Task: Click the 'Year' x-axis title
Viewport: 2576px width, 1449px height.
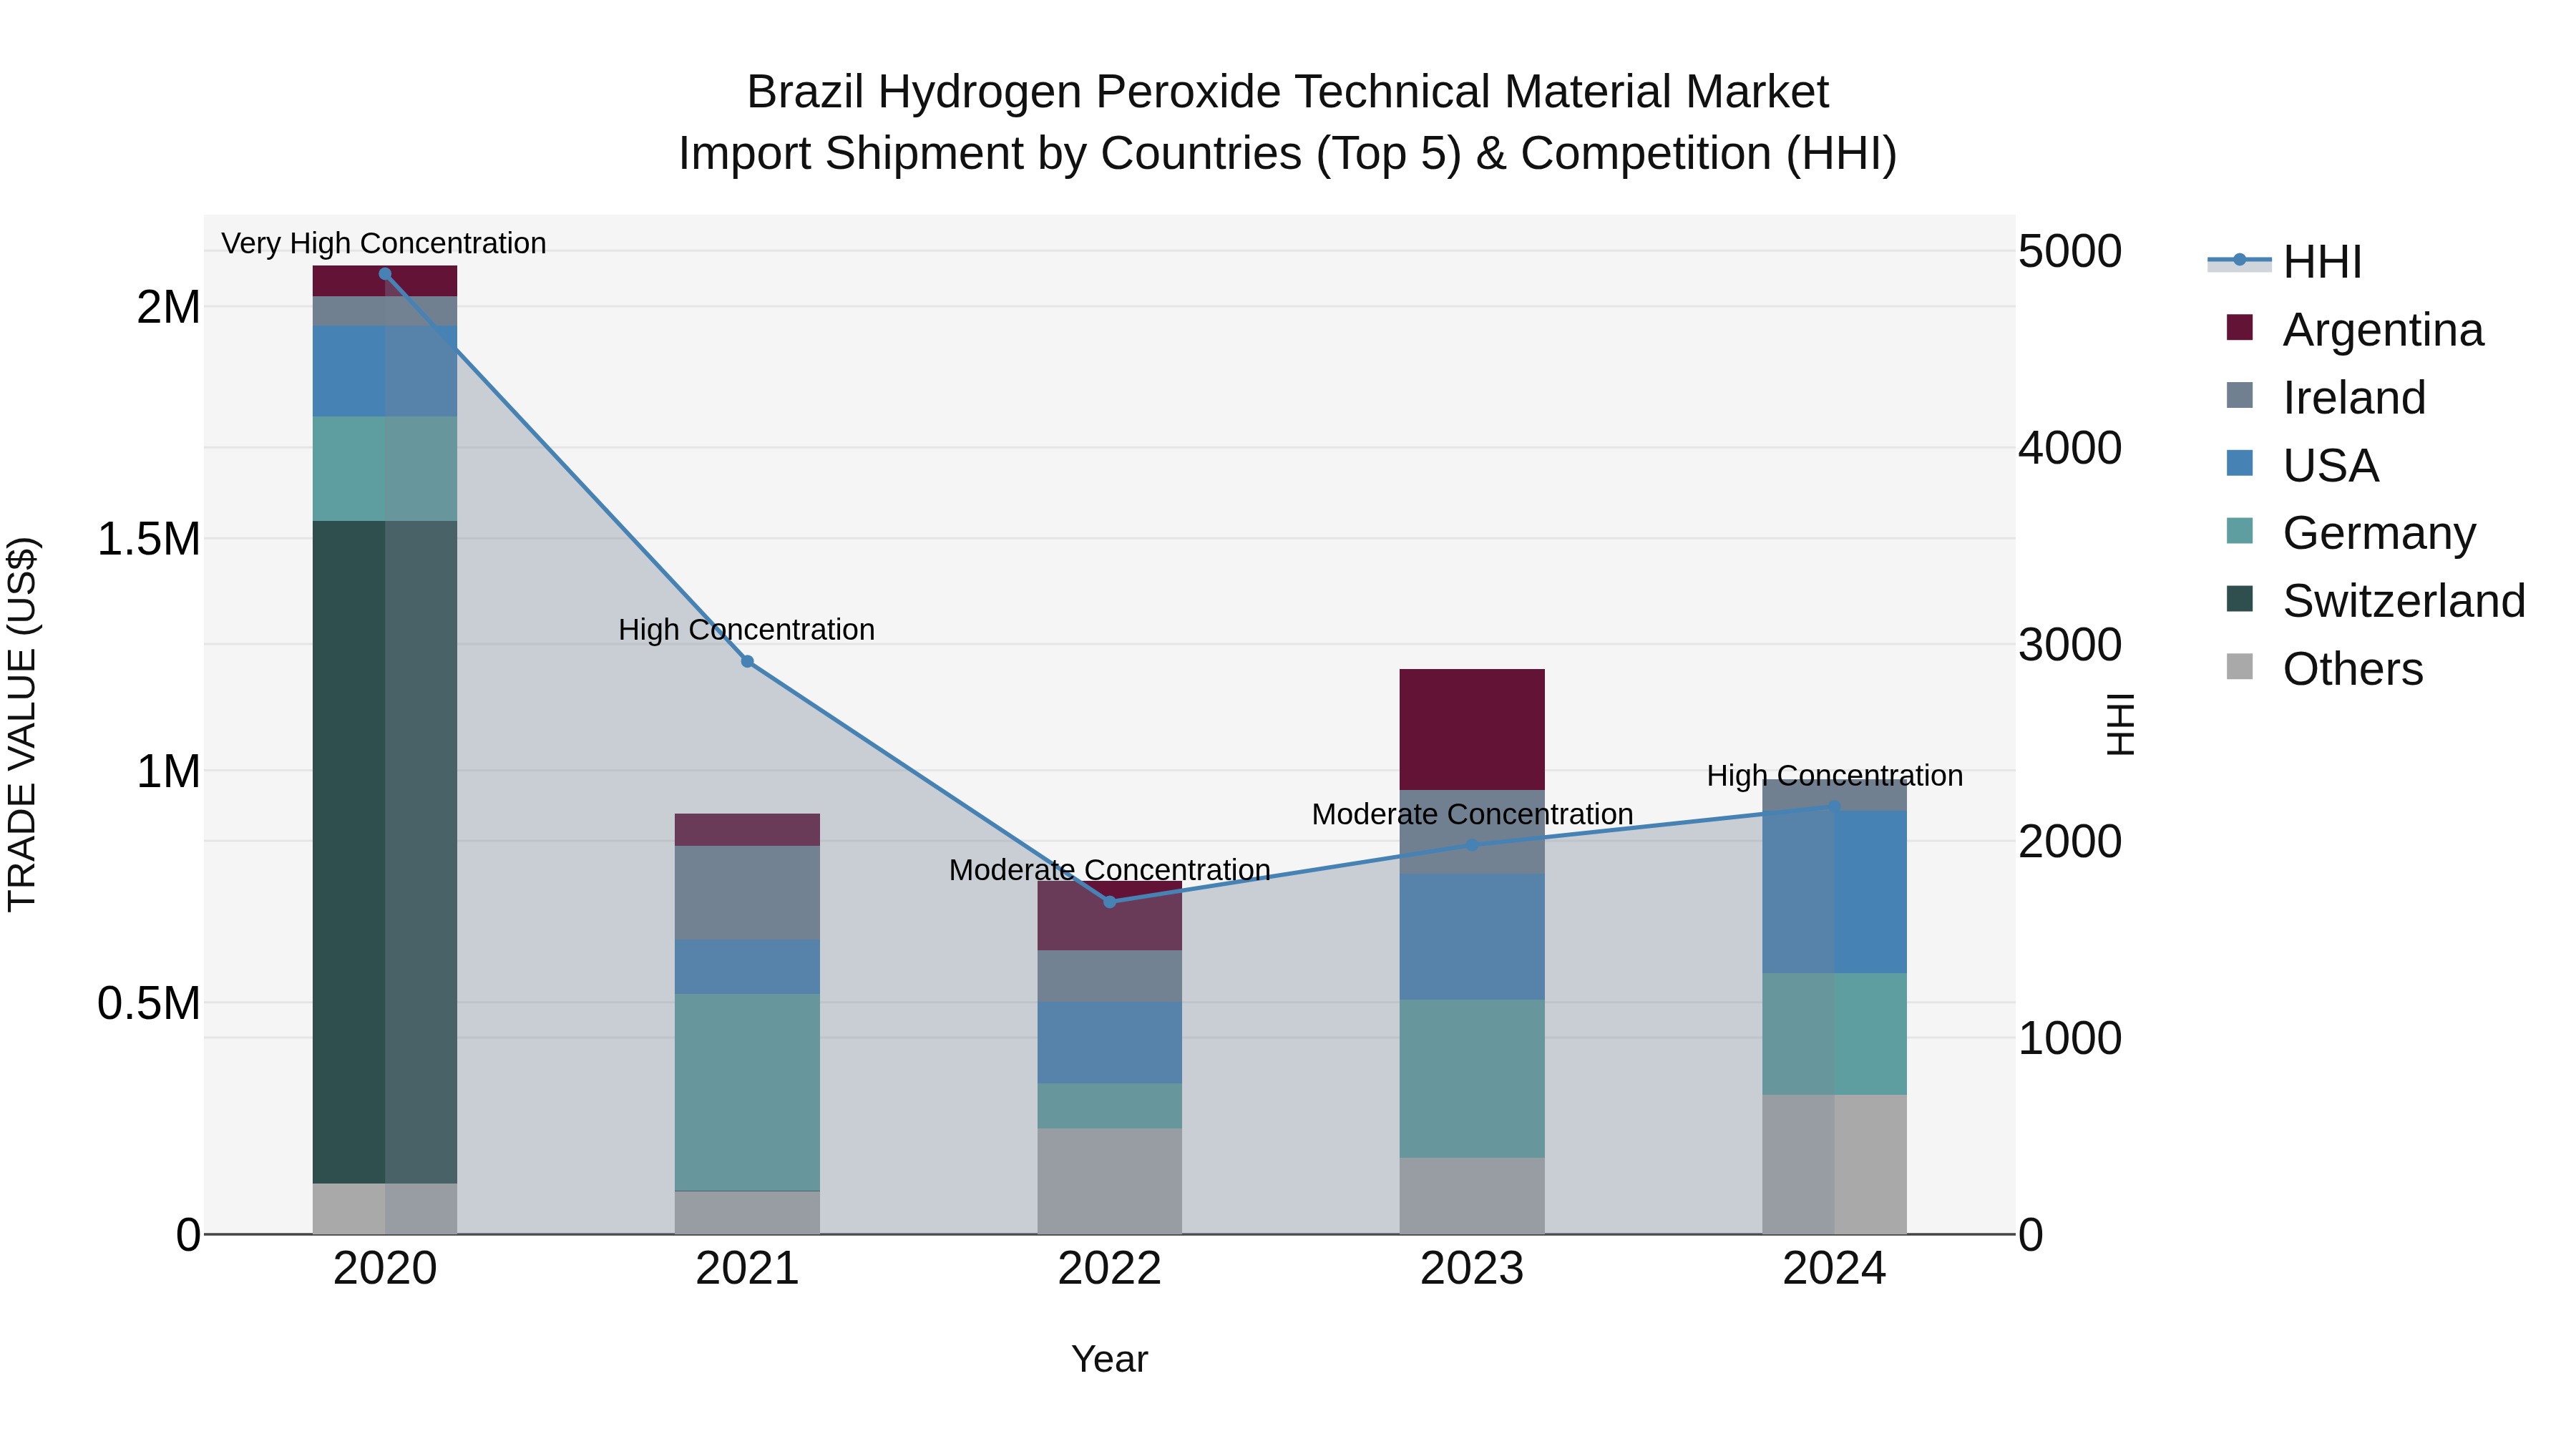Action: click(x=1110, y=1360)
